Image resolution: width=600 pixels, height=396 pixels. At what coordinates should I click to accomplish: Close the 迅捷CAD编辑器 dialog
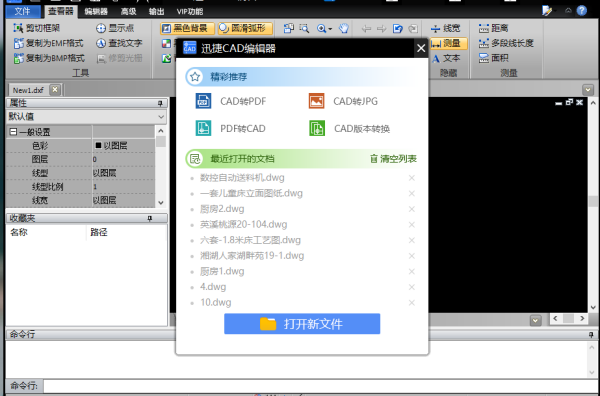(421, 48)
